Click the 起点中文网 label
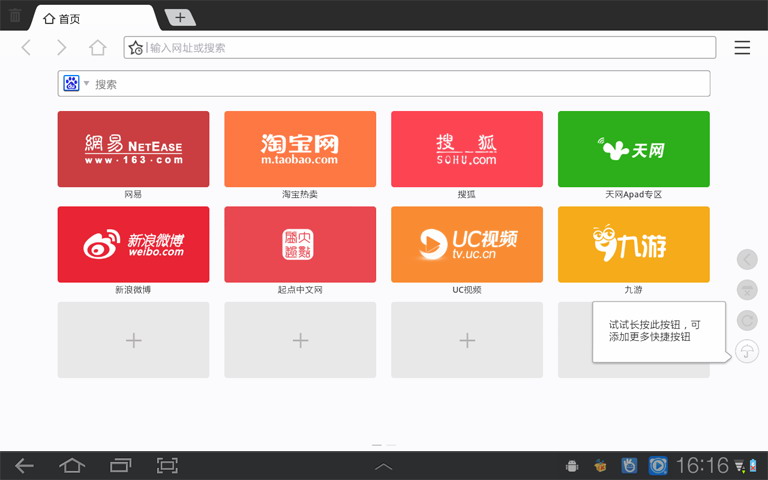768x480 pixels. pos(300,290)
